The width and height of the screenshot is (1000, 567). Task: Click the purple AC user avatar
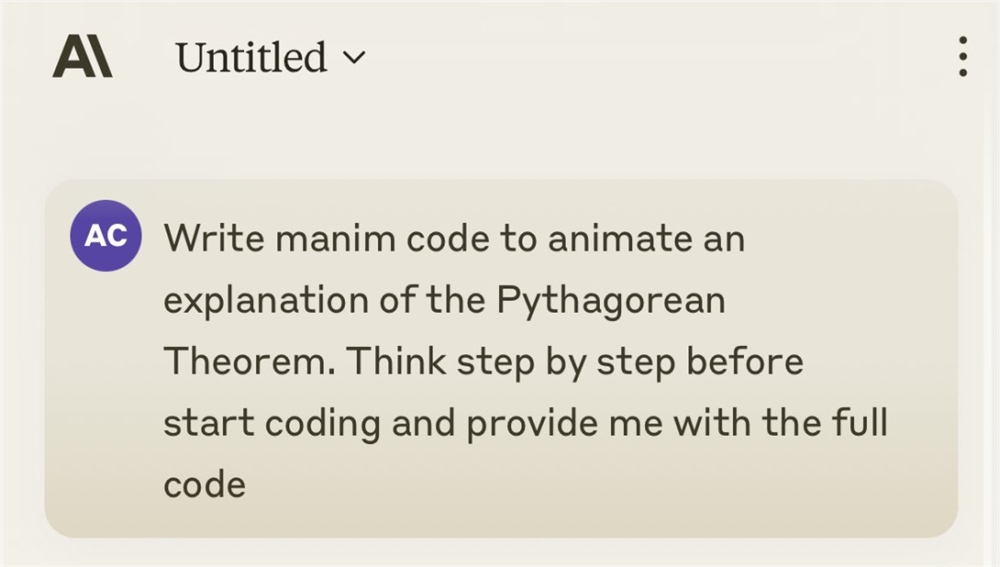click(106, 236)
